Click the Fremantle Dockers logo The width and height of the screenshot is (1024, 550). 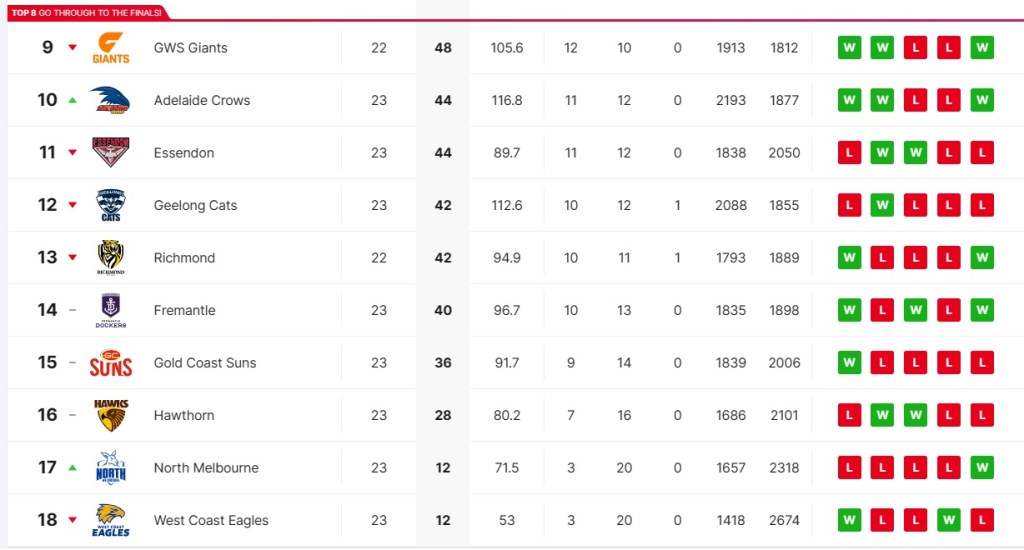pyautogui.click(x=110, y=310)
